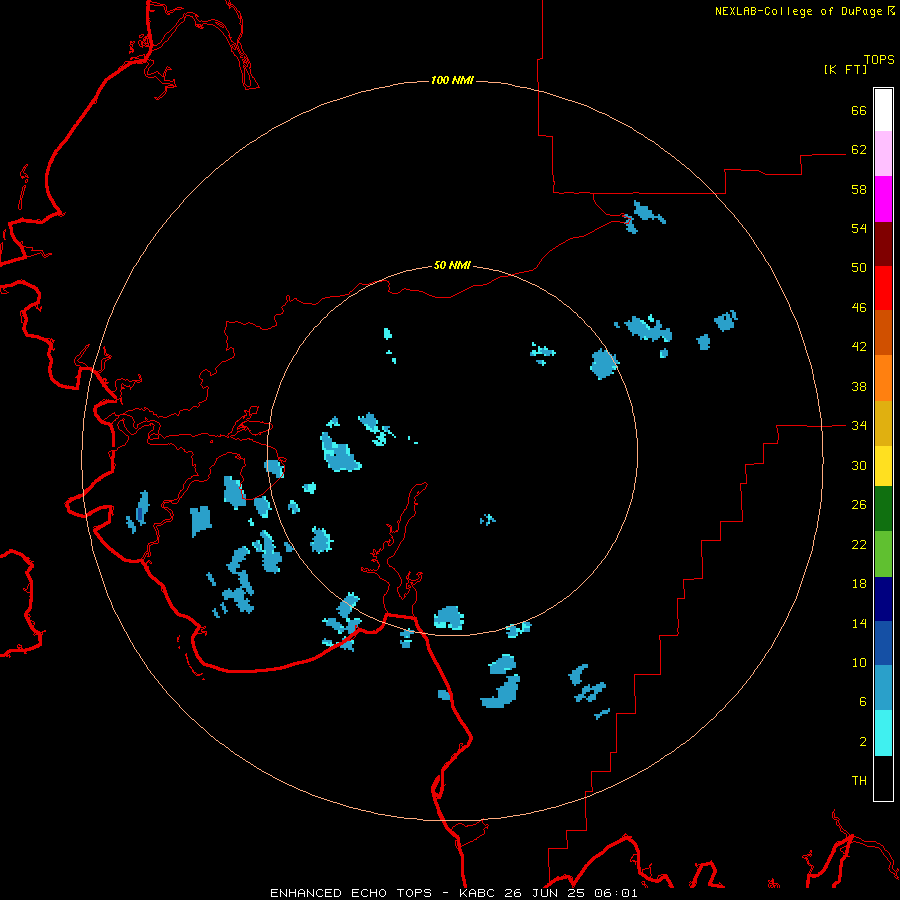Click the 18 scale value label
Viewport: 900px width, 900px height.
pyautogui.click(x=859, y=584)
